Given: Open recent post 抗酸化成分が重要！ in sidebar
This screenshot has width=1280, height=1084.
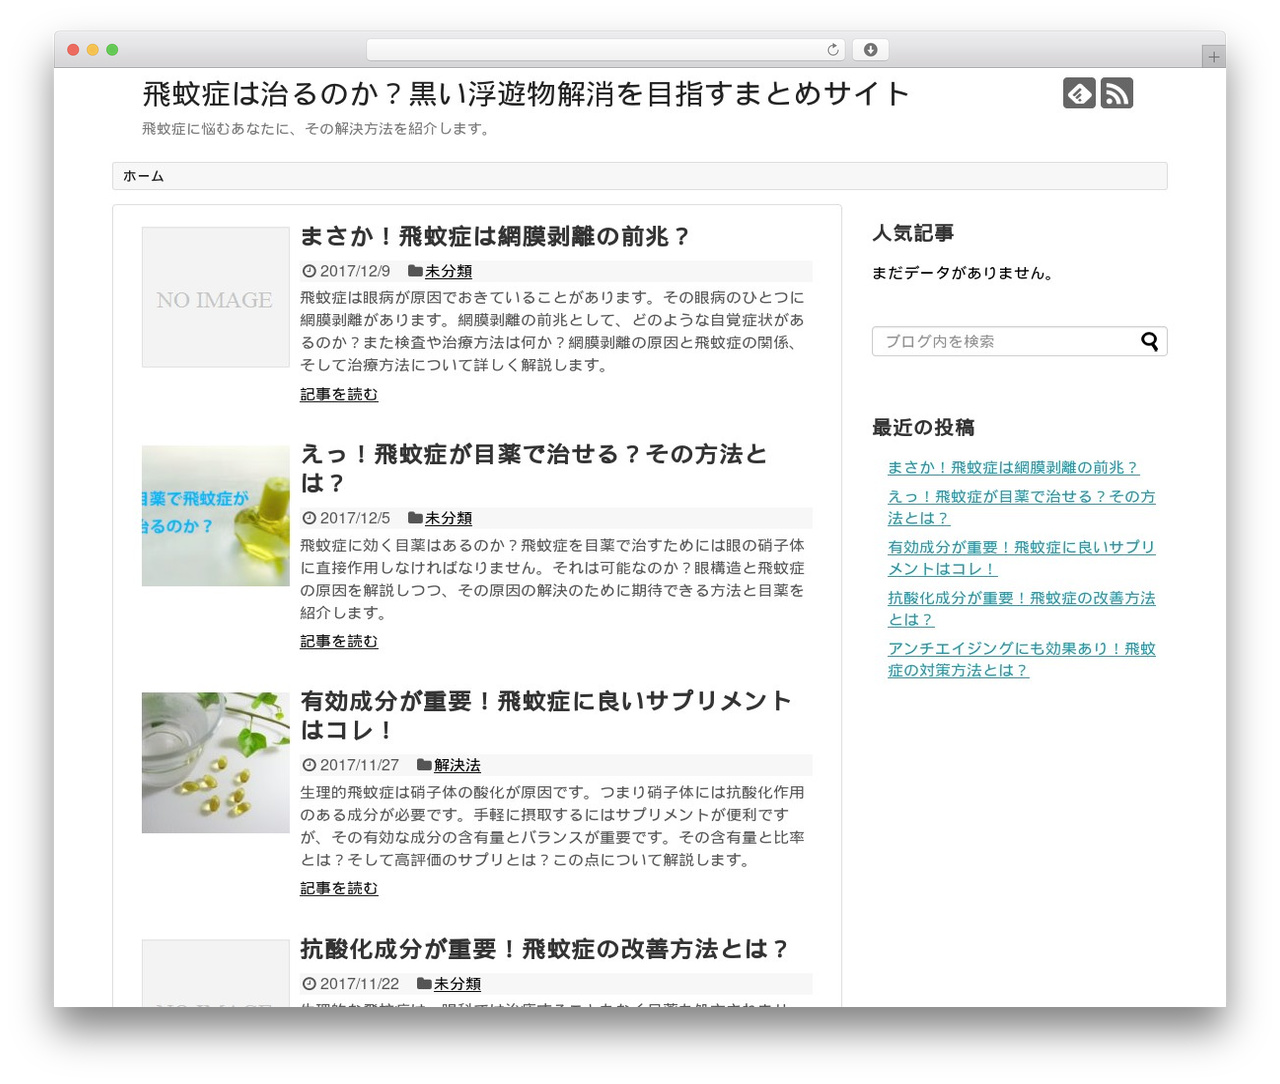Looking at the screenshot, I should [x=1021, y=609].
